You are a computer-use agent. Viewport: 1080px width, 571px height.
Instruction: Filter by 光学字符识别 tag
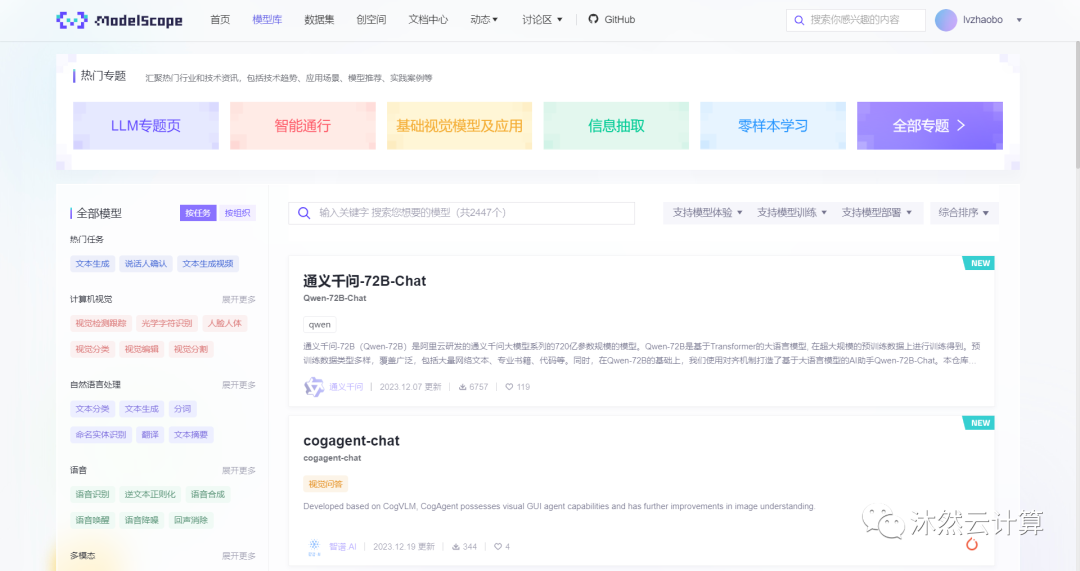coord(167,324)
